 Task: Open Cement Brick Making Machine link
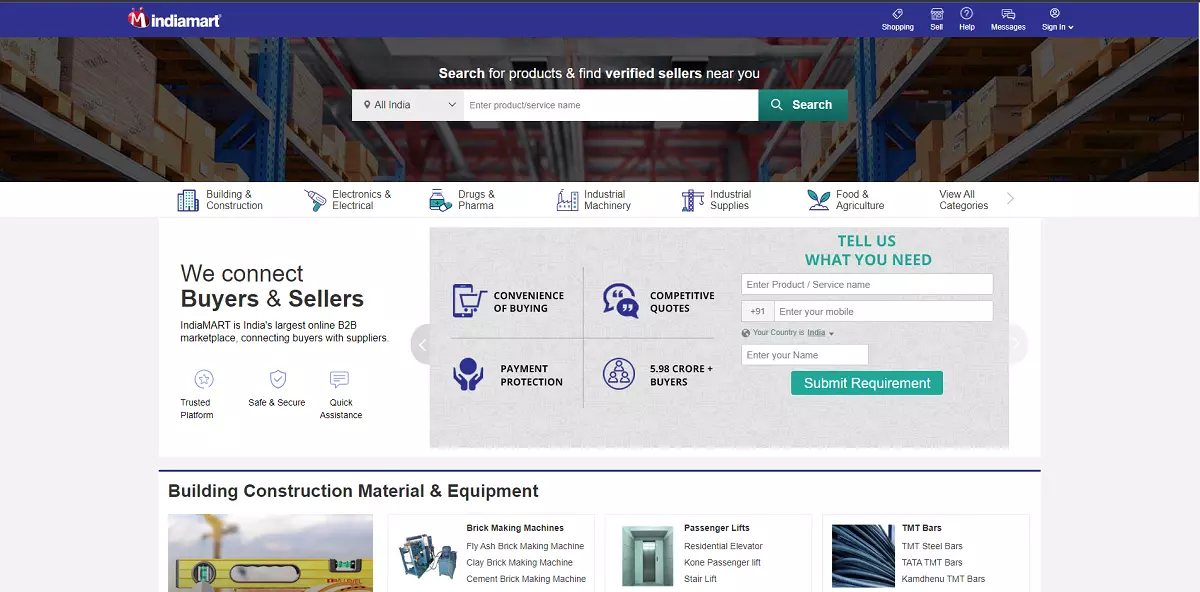526,579
